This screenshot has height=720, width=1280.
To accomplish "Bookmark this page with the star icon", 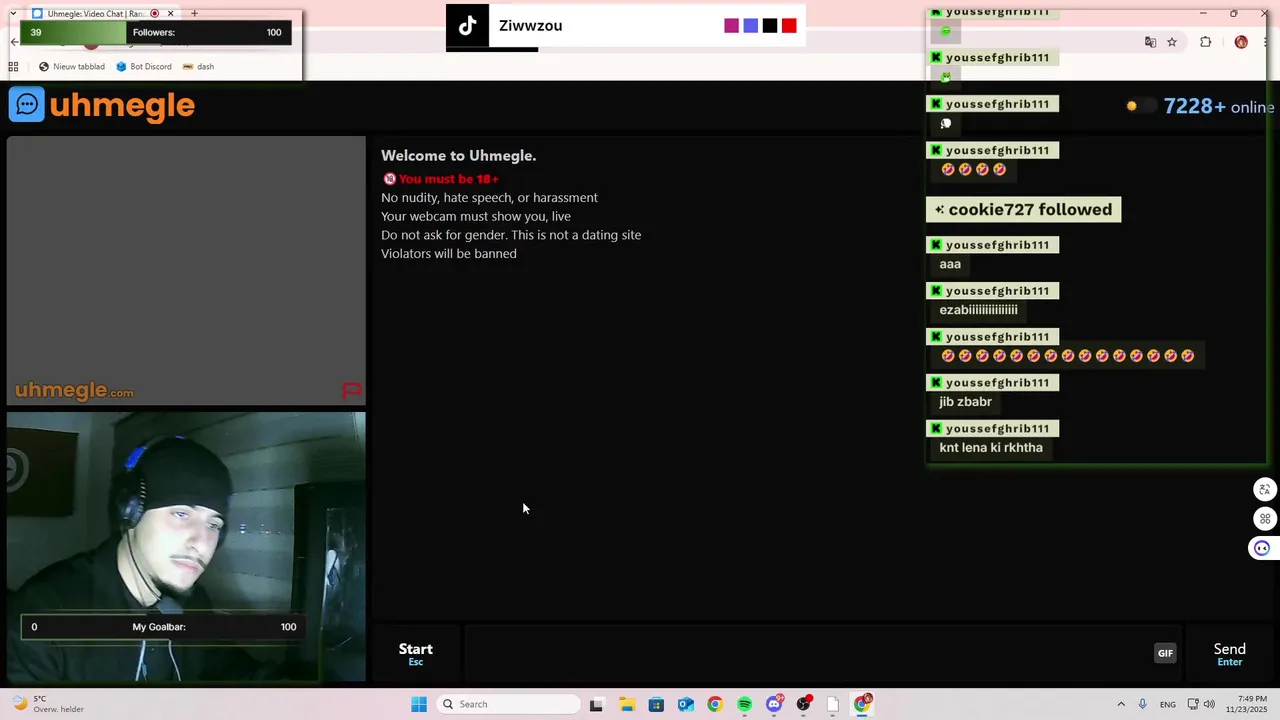I will [x=1172, y=42].
